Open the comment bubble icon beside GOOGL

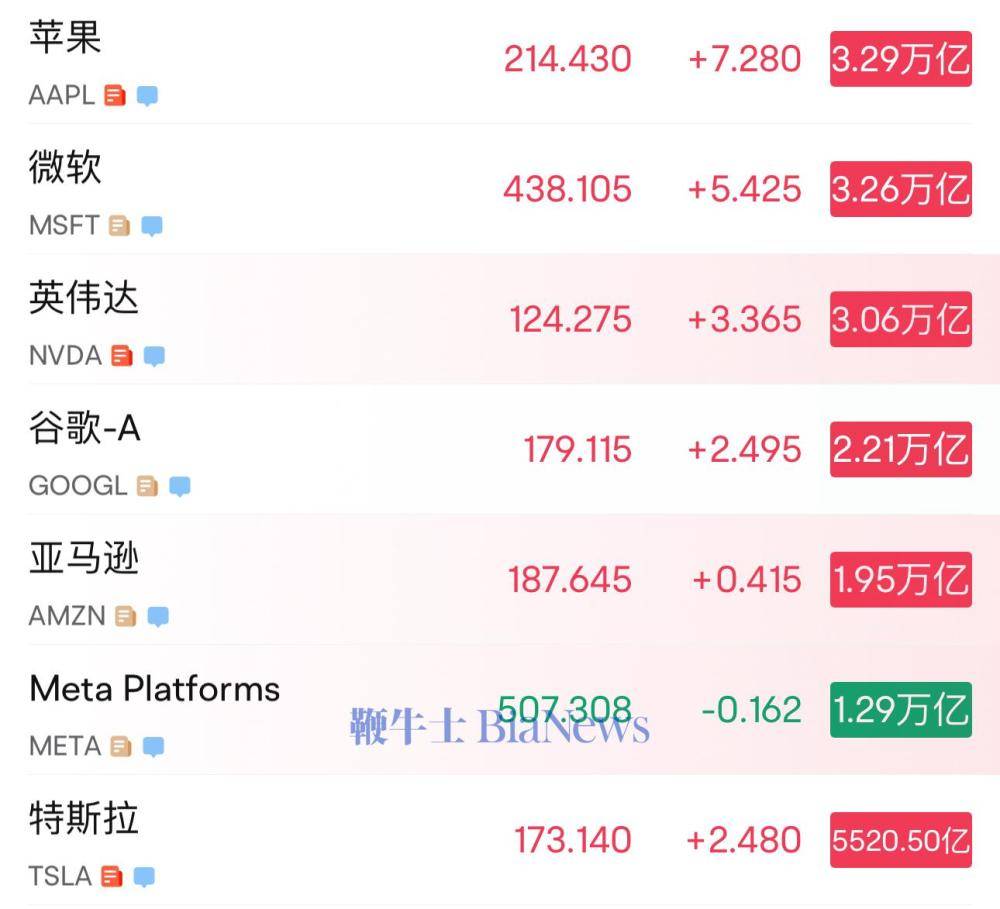tap(180, 486)
